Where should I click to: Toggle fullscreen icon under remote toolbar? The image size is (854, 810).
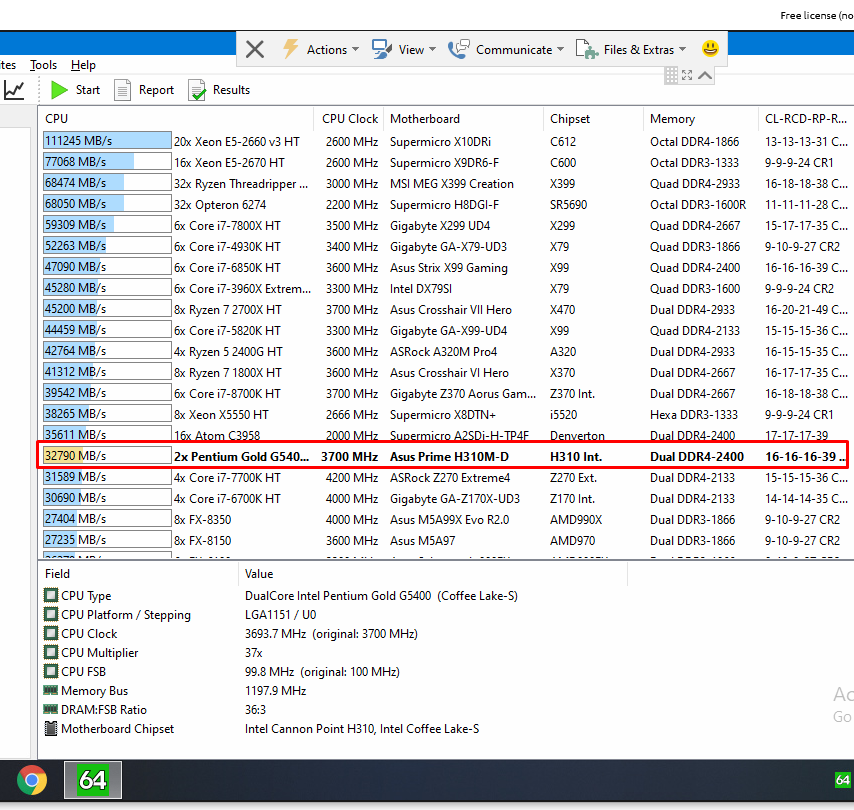click(687, 75)
